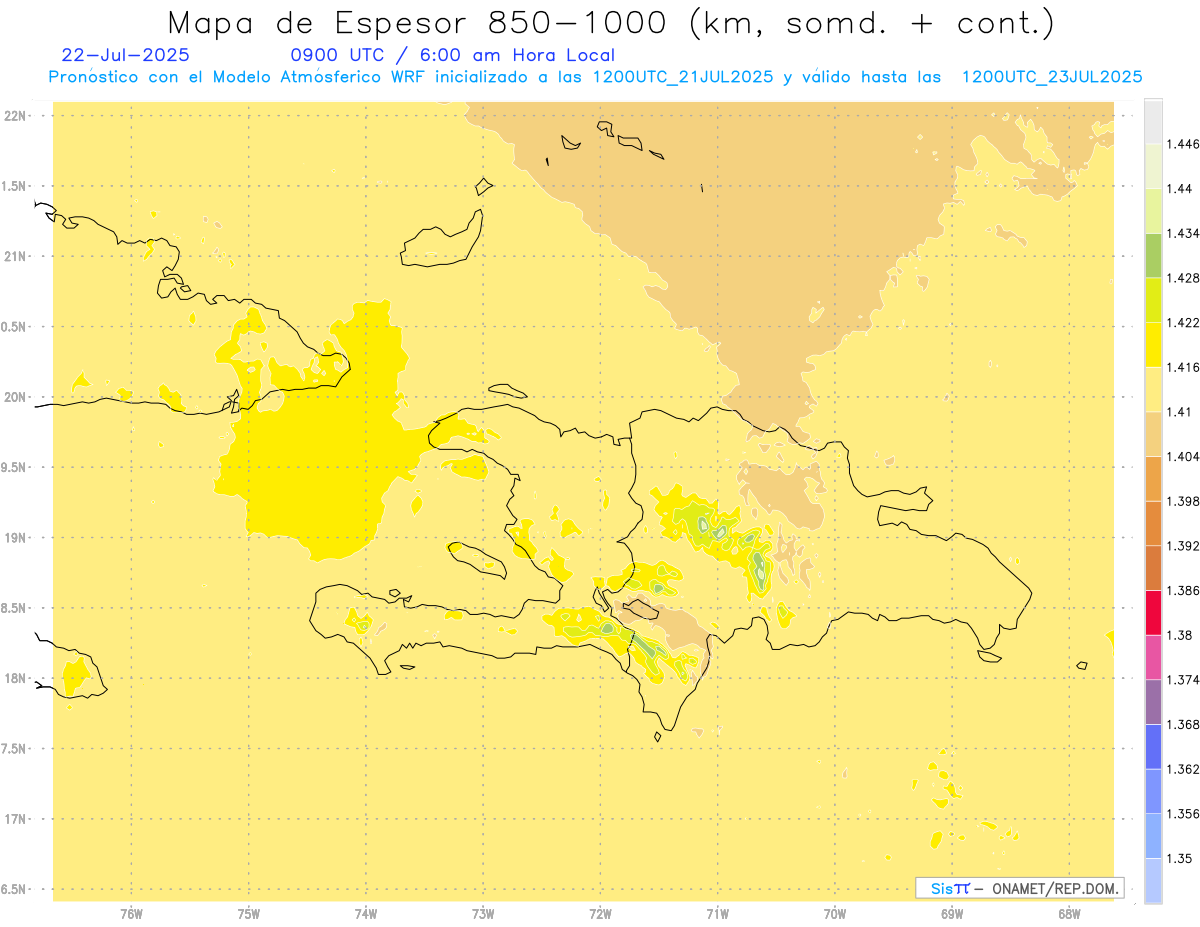Click the legend value "1.398"
1200x927 pixels.
(x=1182, y=501)
